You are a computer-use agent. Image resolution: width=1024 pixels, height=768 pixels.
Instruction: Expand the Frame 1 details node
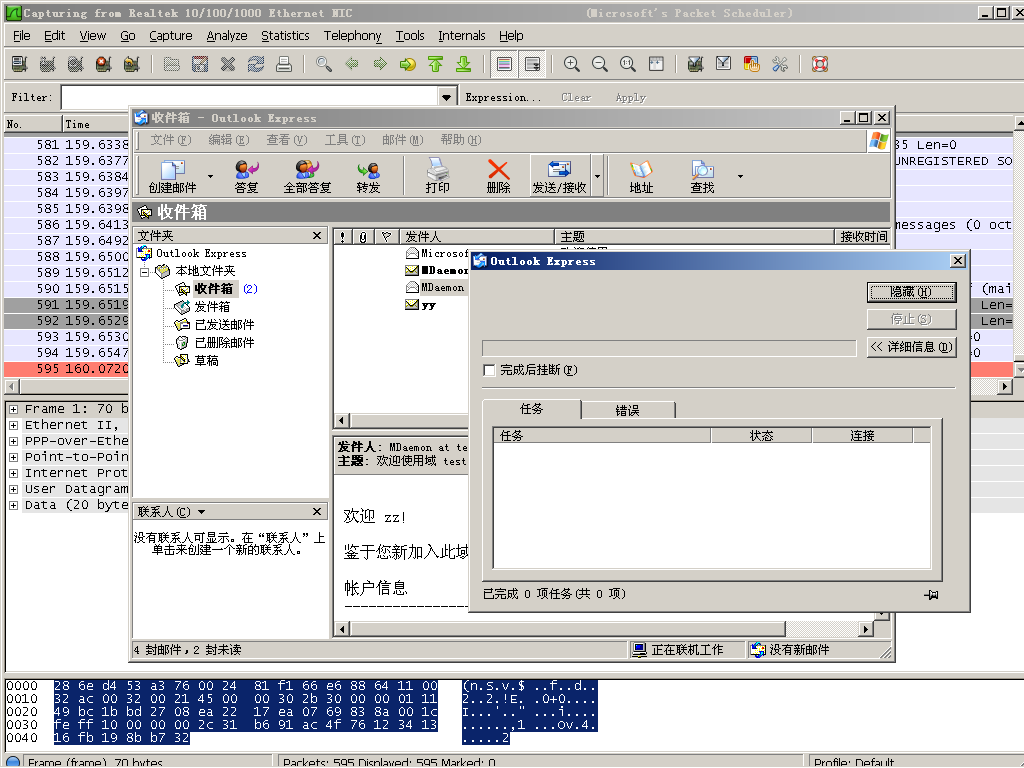point(13,409)
